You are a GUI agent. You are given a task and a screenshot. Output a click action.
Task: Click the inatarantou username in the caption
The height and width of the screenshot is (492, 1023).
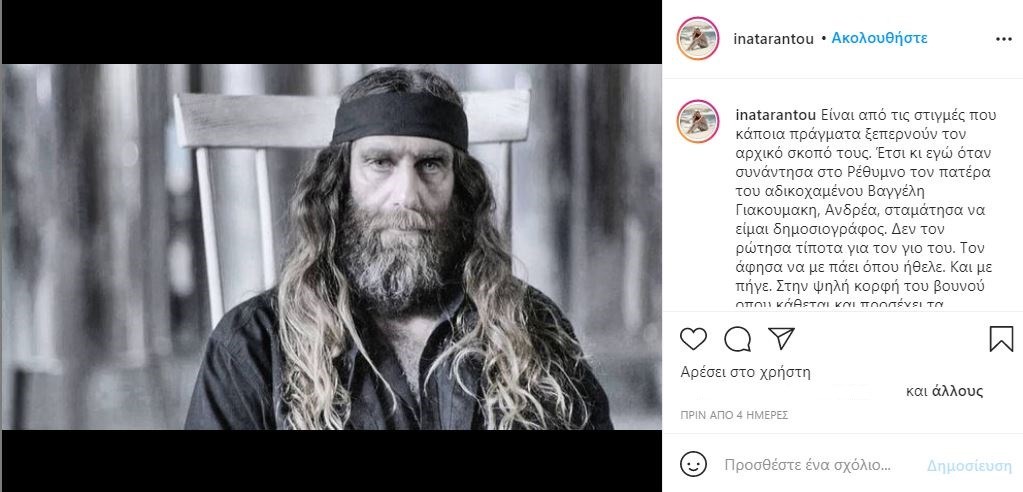click(775, 113)
